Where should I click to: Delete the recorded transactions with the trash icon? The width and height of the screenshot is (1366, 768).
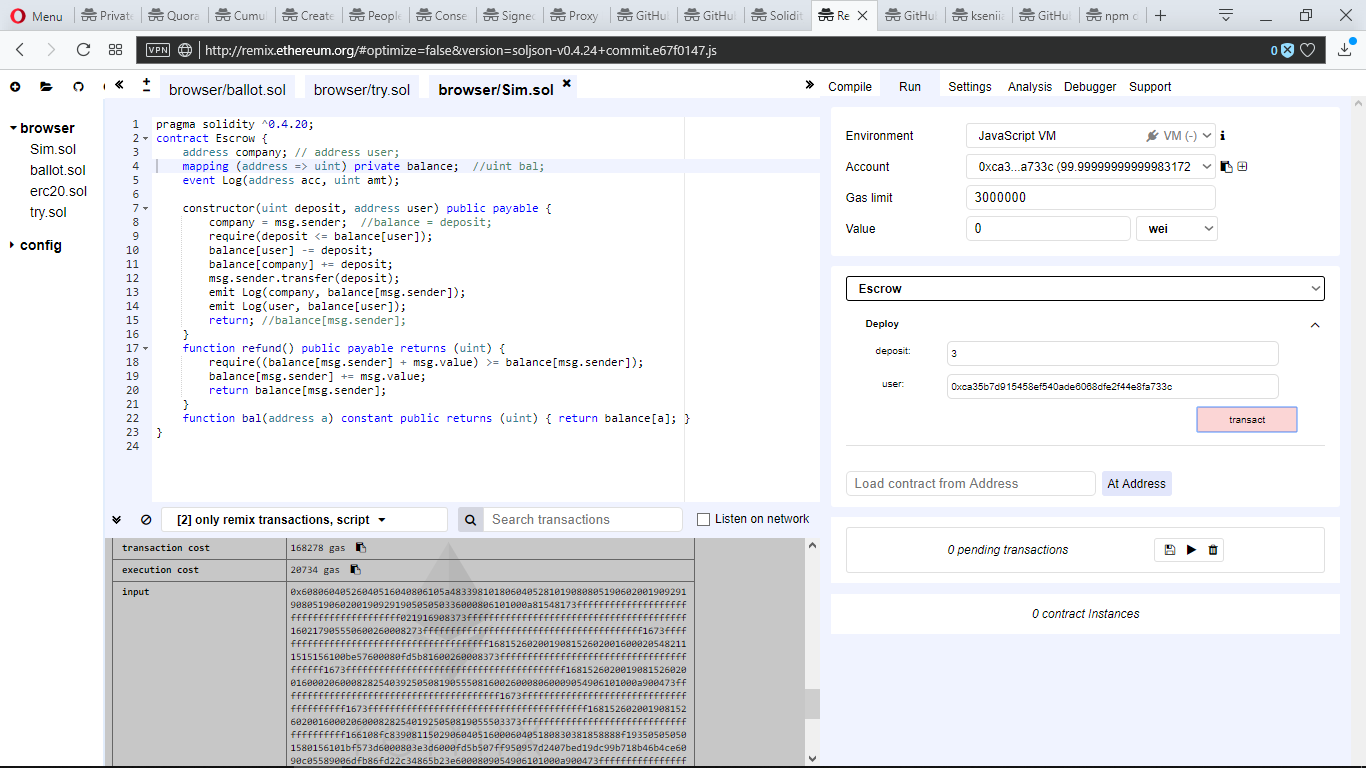click(1213, 550)
